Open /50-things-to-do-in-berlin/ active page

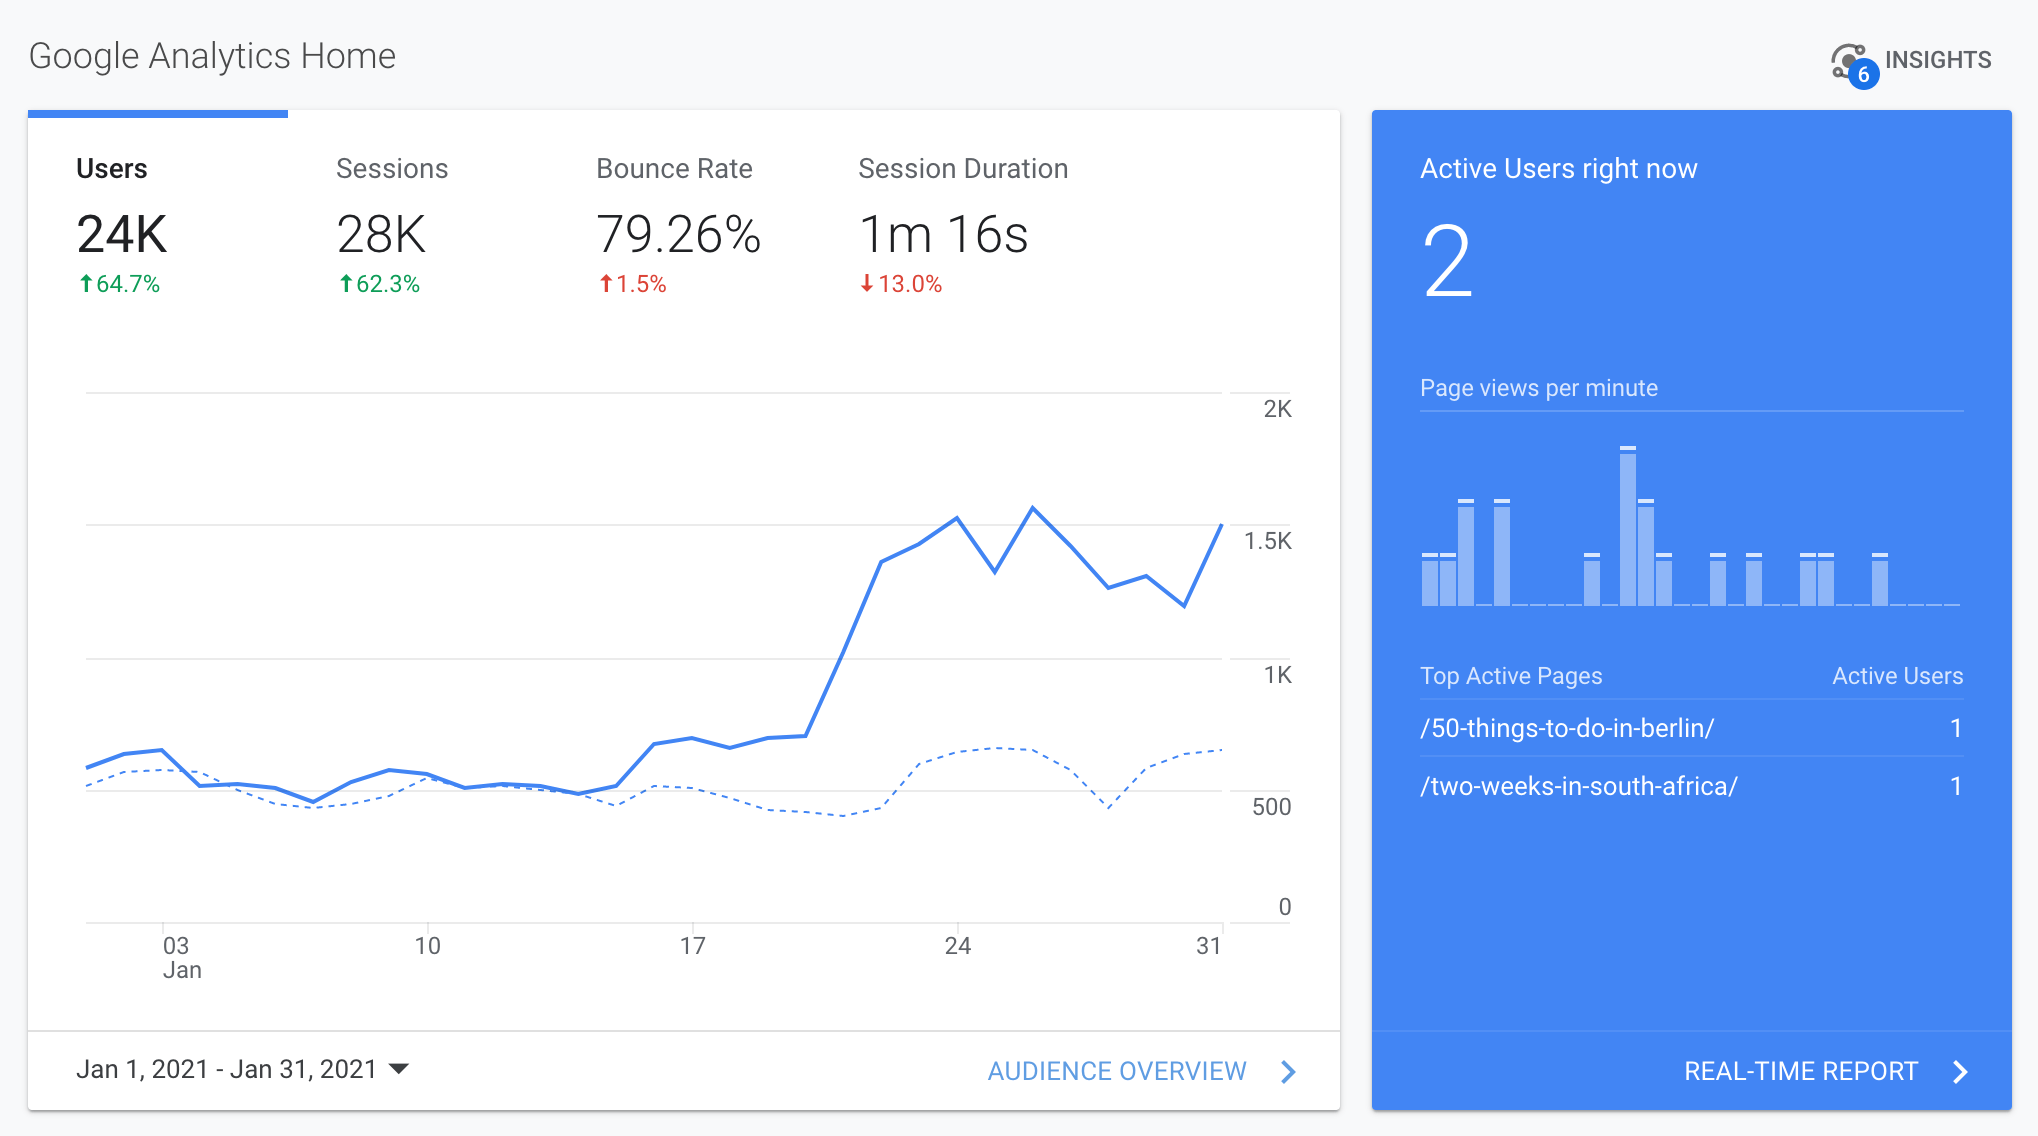[x=1567, y=728]
